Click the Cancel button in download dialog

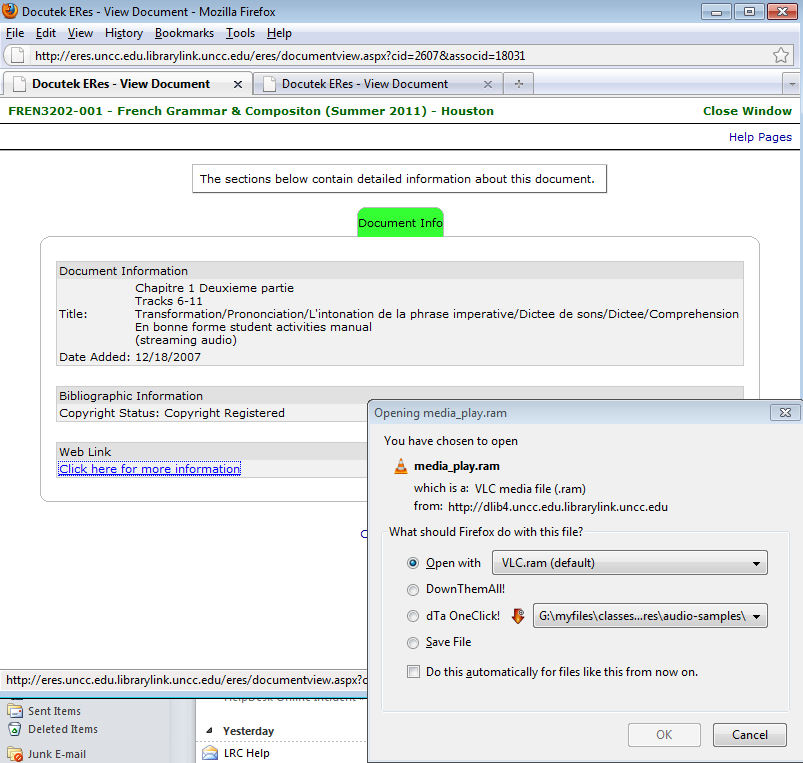749,735
